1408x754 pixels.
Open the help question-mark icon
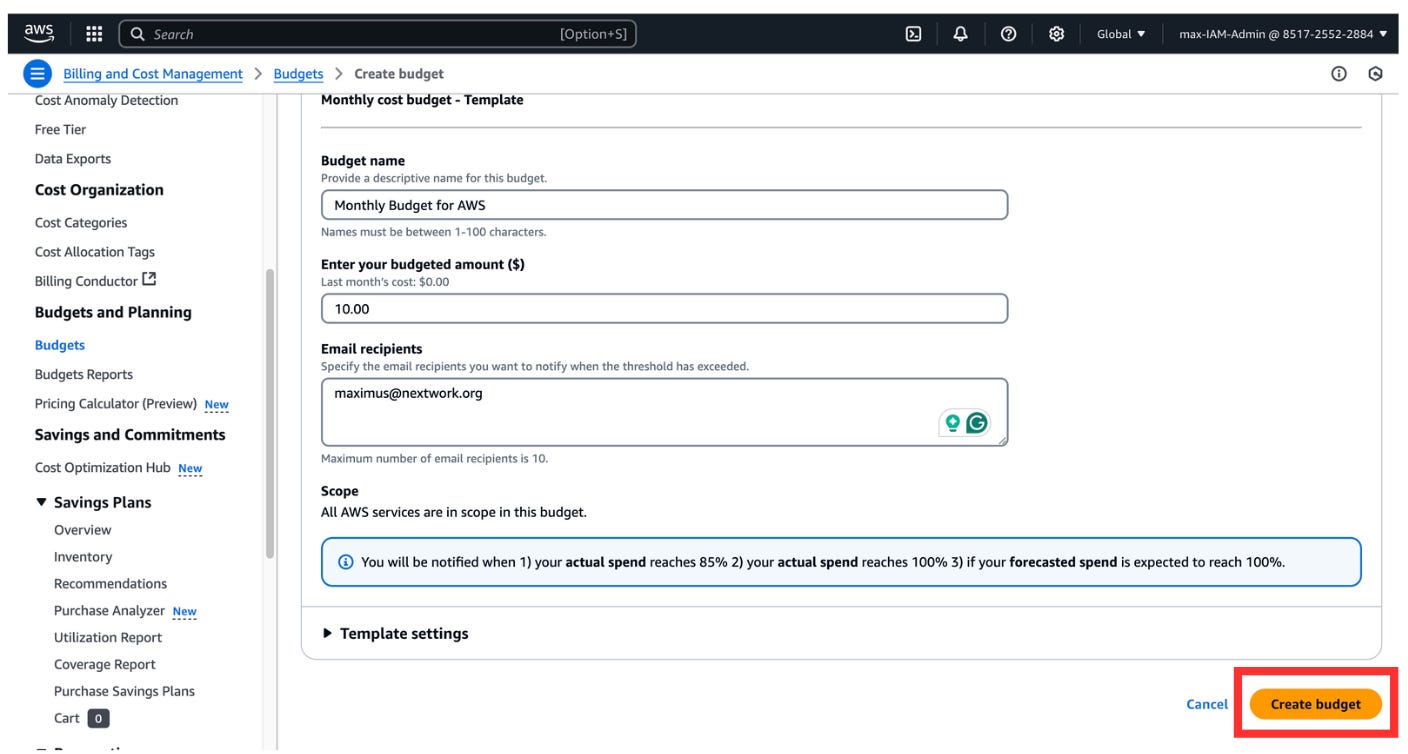point(1009,34)
